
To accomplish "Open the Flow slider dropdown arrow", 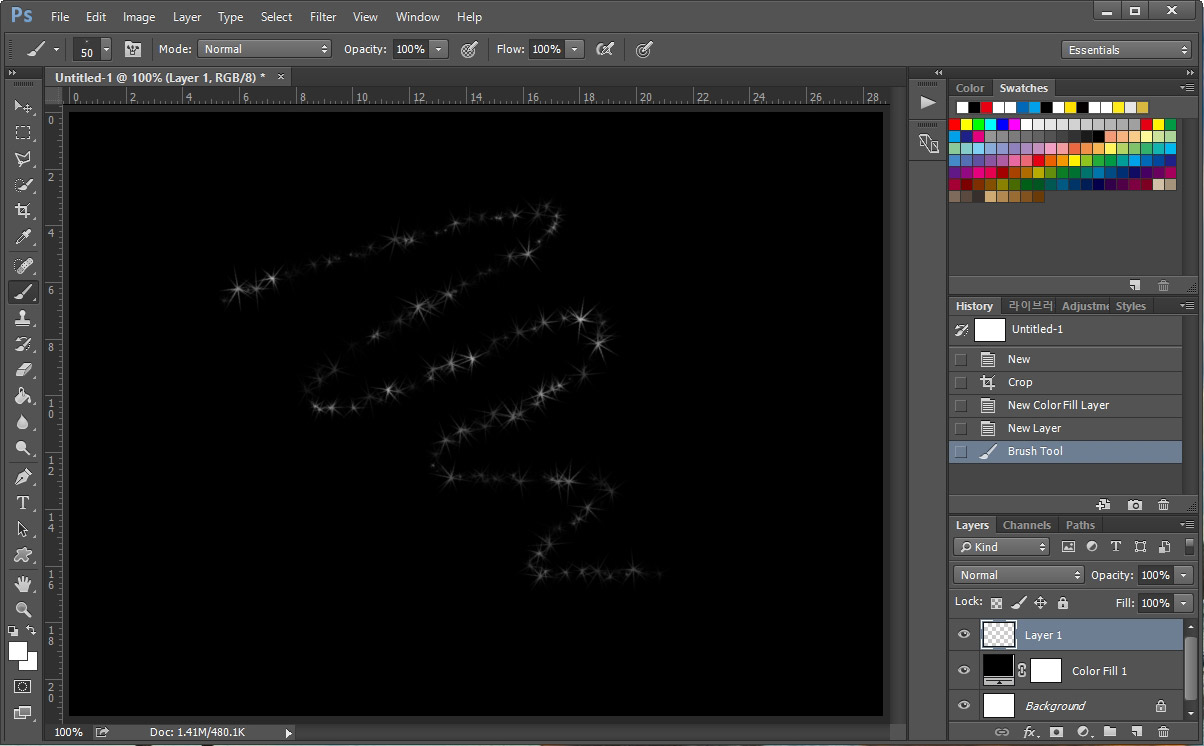I will tap(574, 49).
